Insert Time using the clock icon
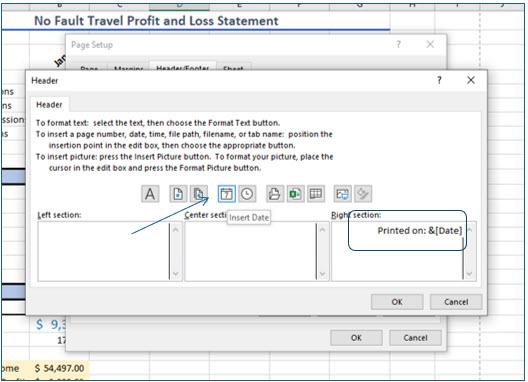The width and height of the screenshot is (528, 382). point(248,194)
